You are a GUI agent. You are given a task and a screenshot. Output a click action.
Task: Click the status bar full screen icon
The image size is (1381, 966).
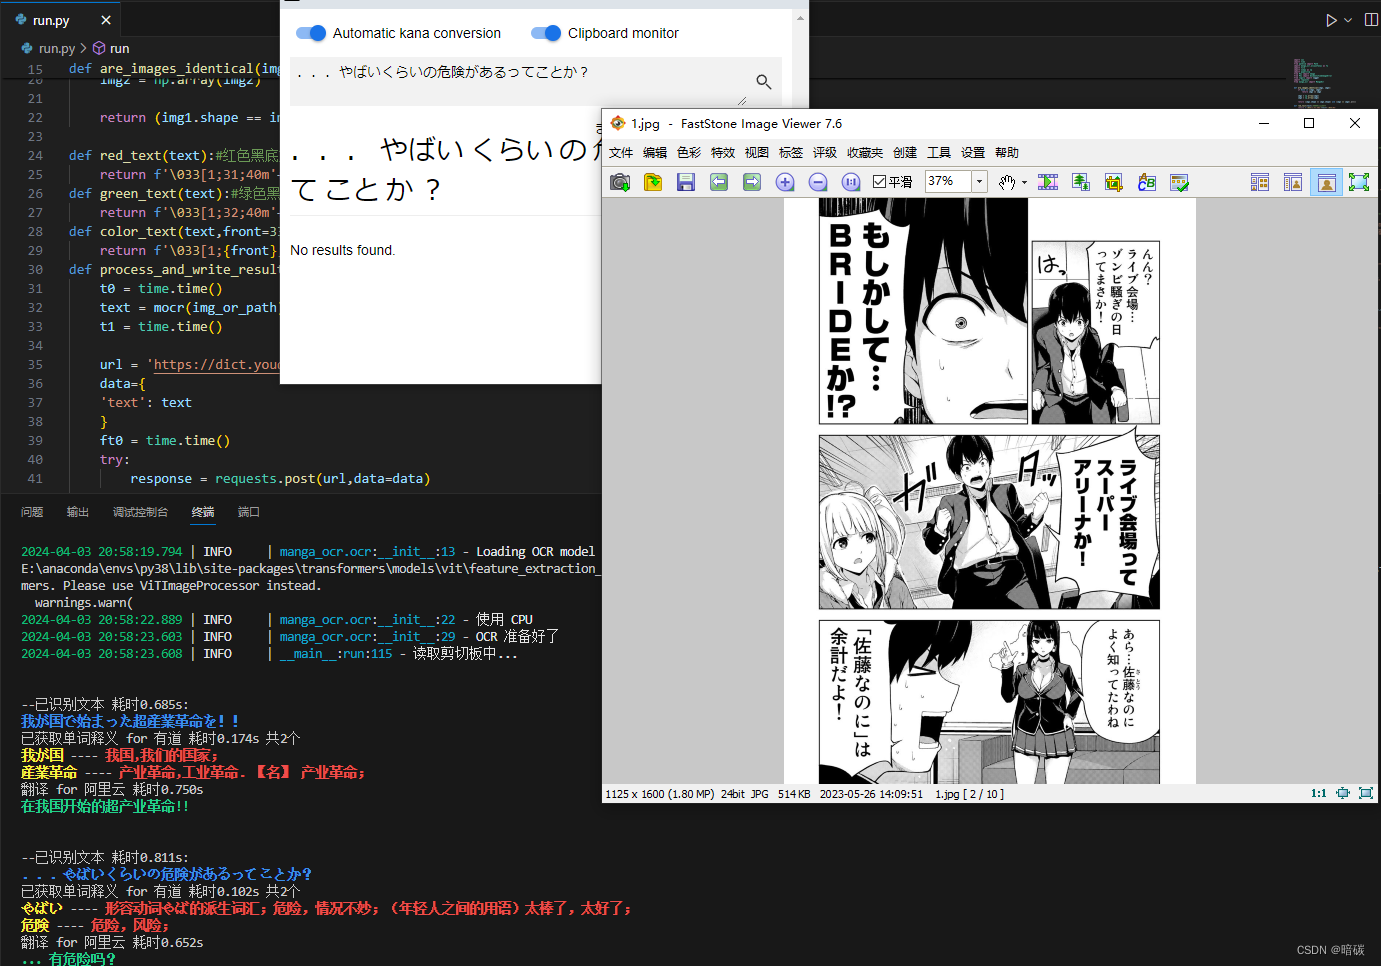pyautogui.click(x=1366, y=793)
